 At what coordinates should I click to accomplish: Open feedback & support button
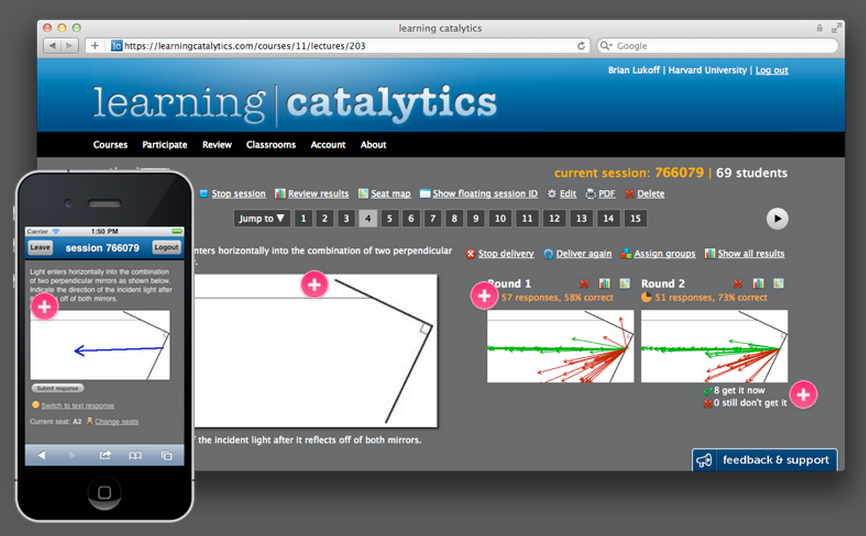tap(765, 460)
